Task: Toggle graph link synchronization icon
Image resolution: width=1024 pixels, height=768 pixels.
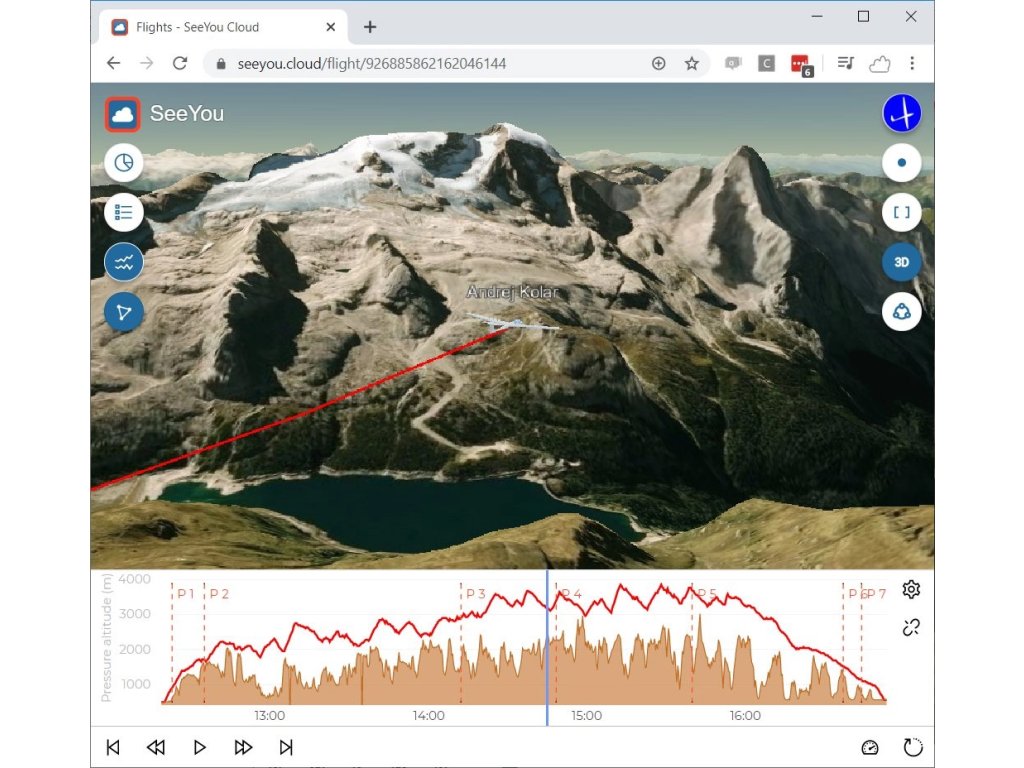Action: tap(910, 628)
